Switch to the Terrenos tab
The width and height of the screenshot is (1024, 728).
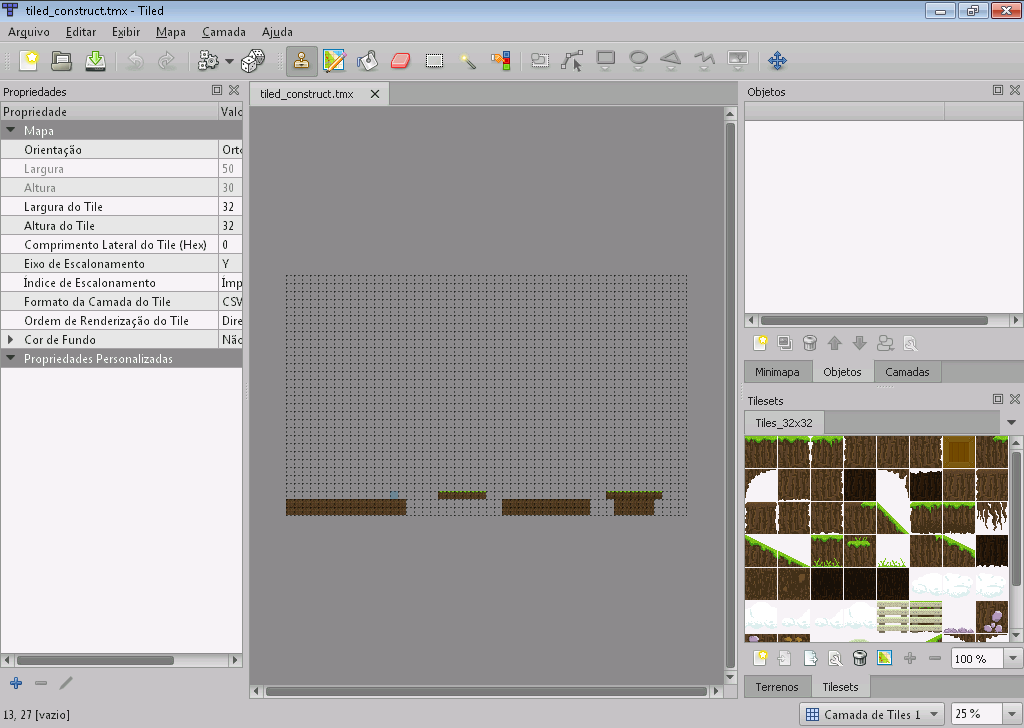coord(777,686)
